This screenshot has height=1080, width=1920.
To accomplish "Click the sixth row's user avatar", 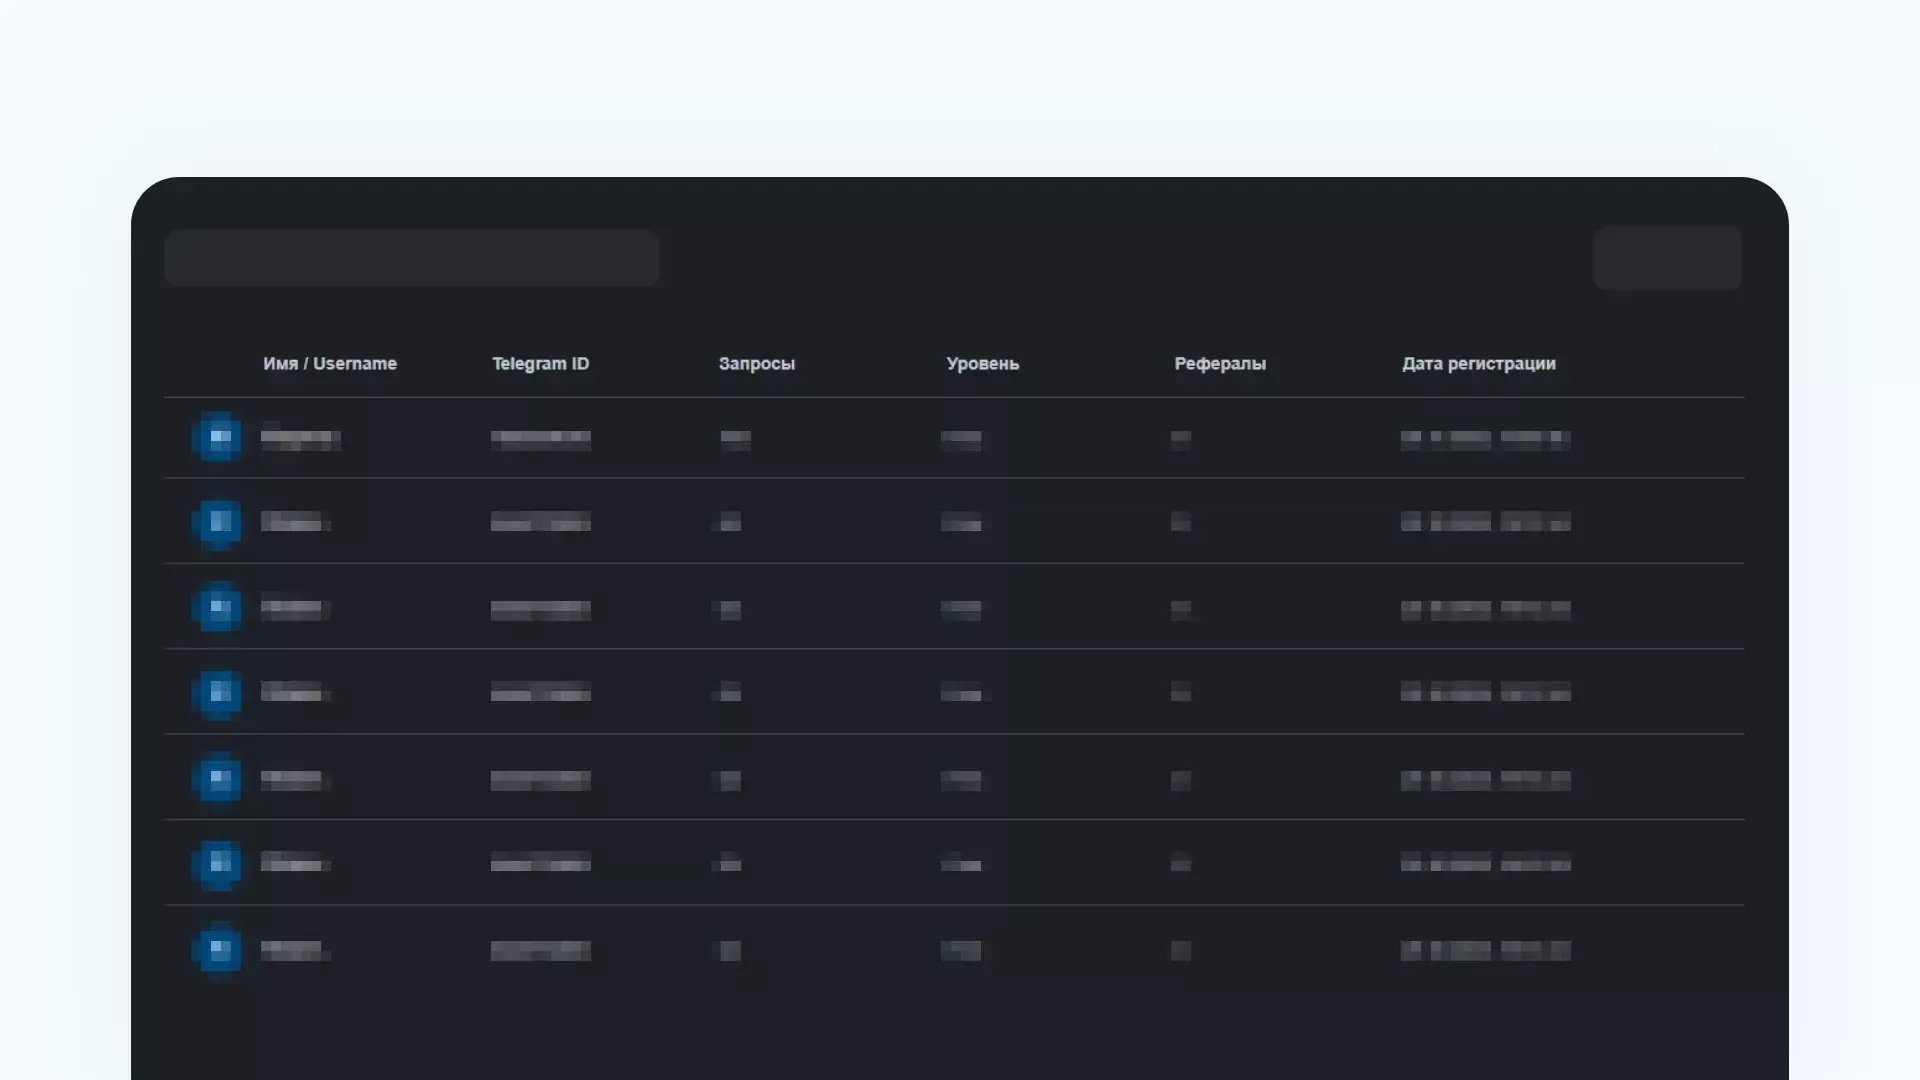I will coord(217,864).
